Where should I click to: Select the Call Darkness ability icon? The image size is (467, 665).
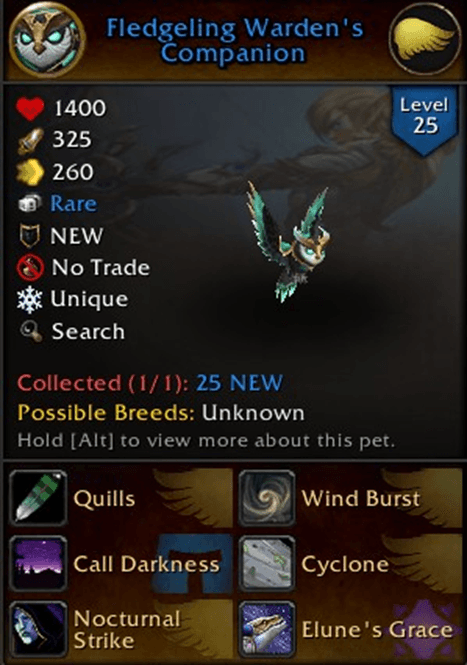coord(39,563)
